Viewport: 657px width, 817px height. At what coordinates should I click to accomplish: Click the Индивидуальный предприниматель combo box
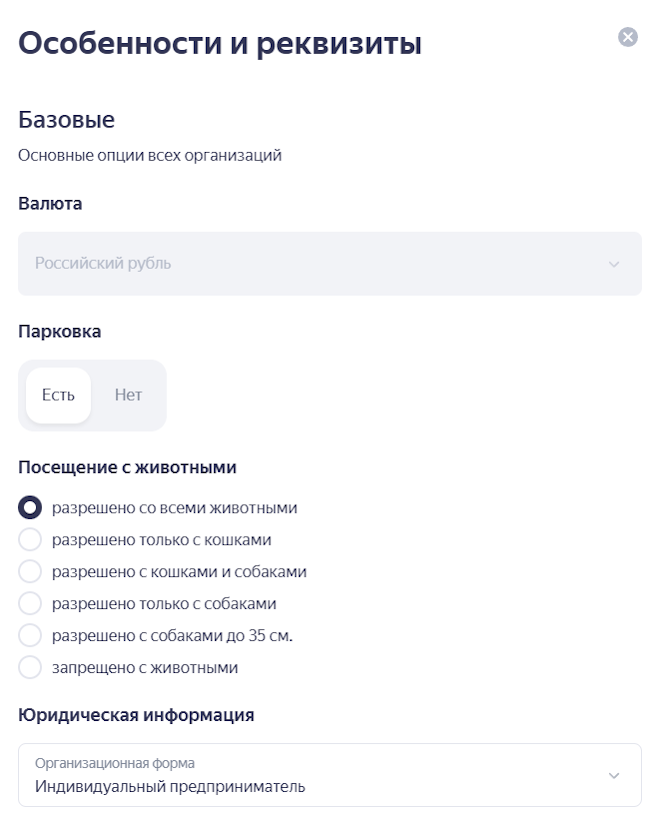tap(330, 775)
